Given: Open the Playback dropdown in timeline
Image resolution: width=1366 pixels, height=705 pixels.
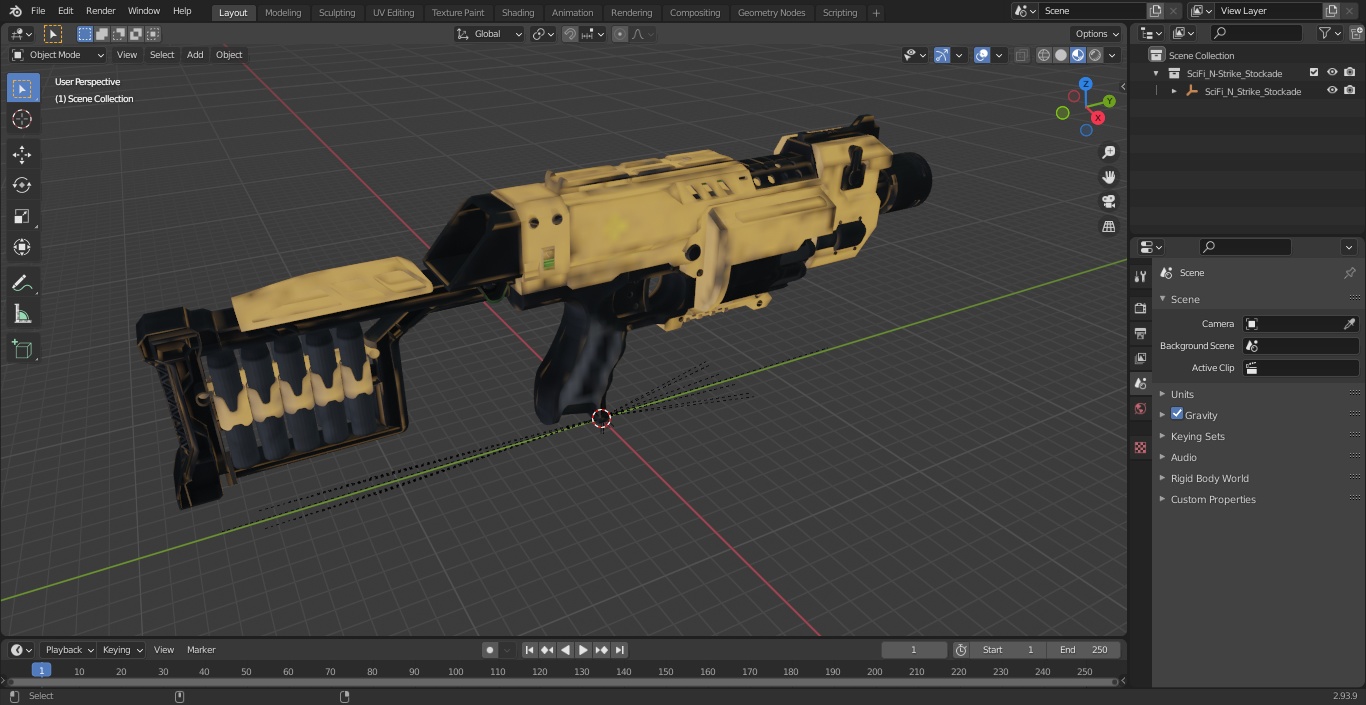Looking at the screenshot, I should 69,650.
